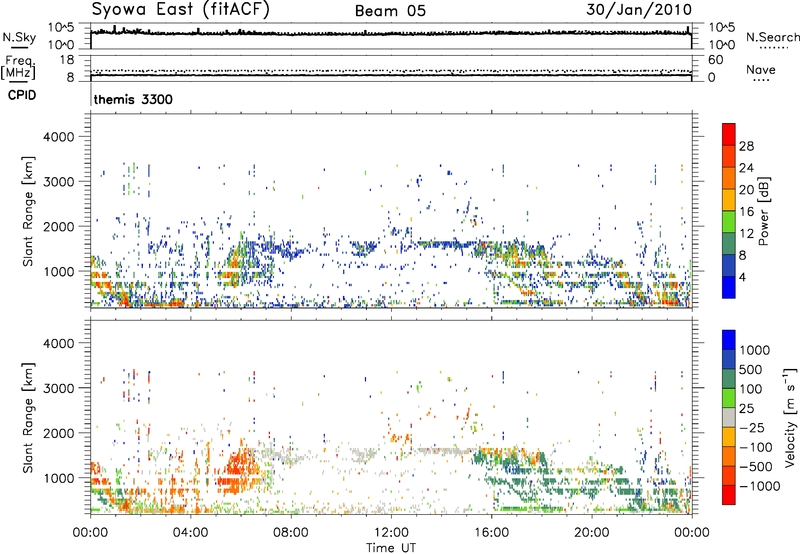The height and width of the screenshot is (554, 800).
Task: Click the '04:00' time axis tick
Action: [191, 533]
